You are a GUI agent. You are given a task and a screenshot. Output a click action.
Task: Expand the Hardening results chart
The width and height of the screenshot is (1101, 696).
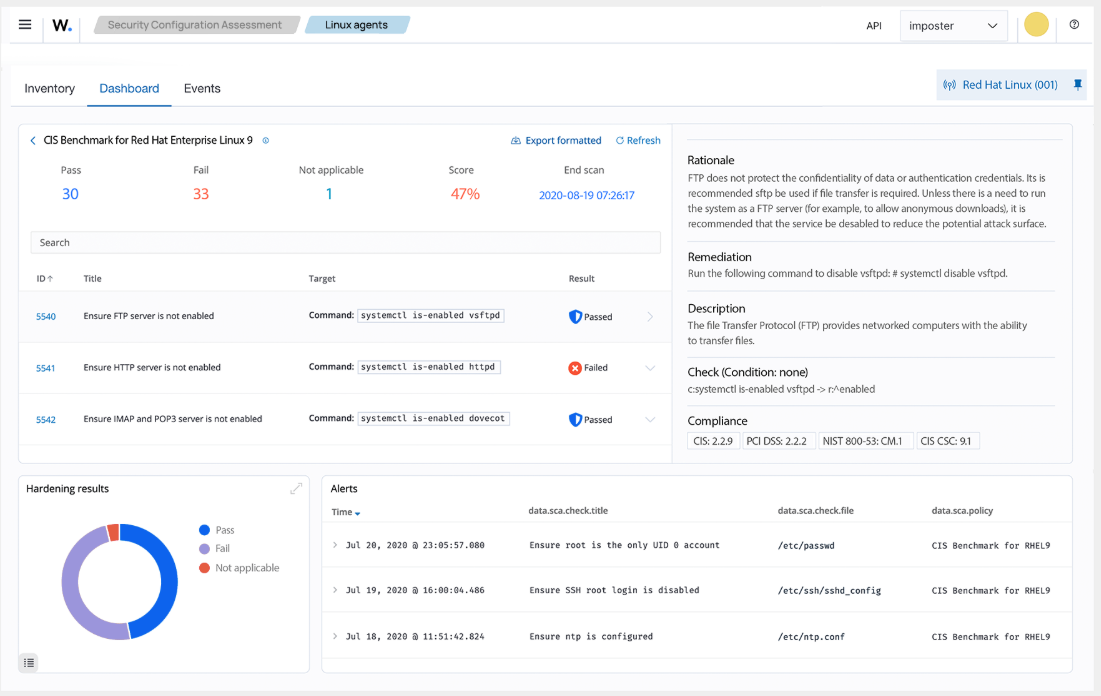[296, 488]
